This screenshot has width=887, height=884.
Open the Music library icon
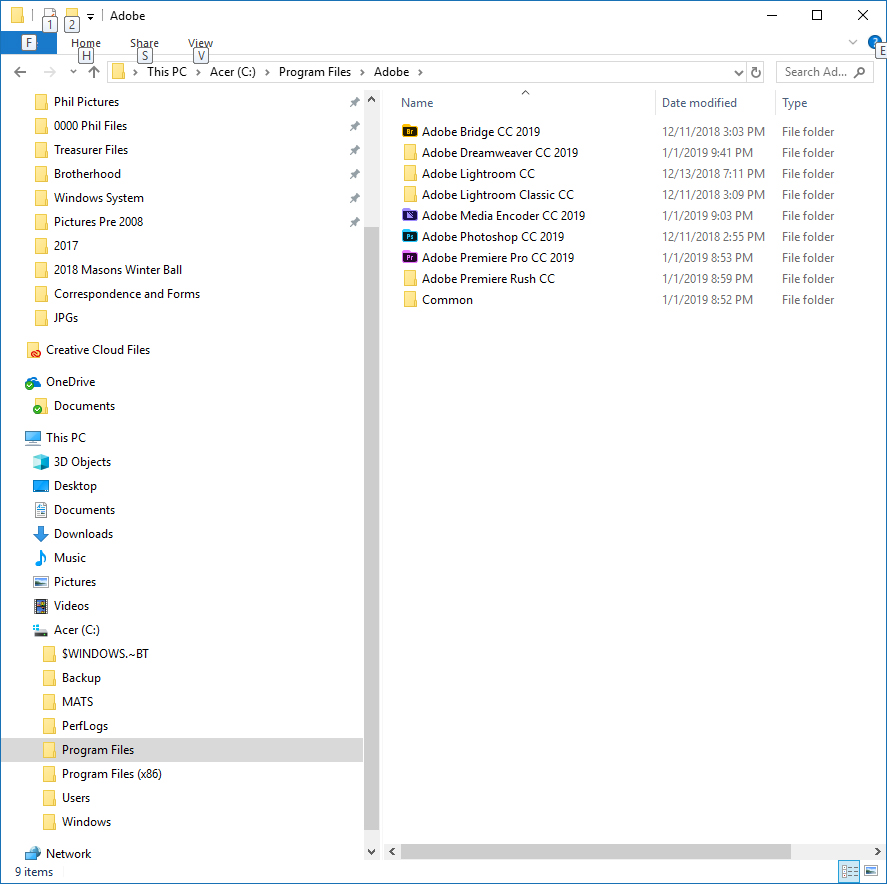(41, 558)
